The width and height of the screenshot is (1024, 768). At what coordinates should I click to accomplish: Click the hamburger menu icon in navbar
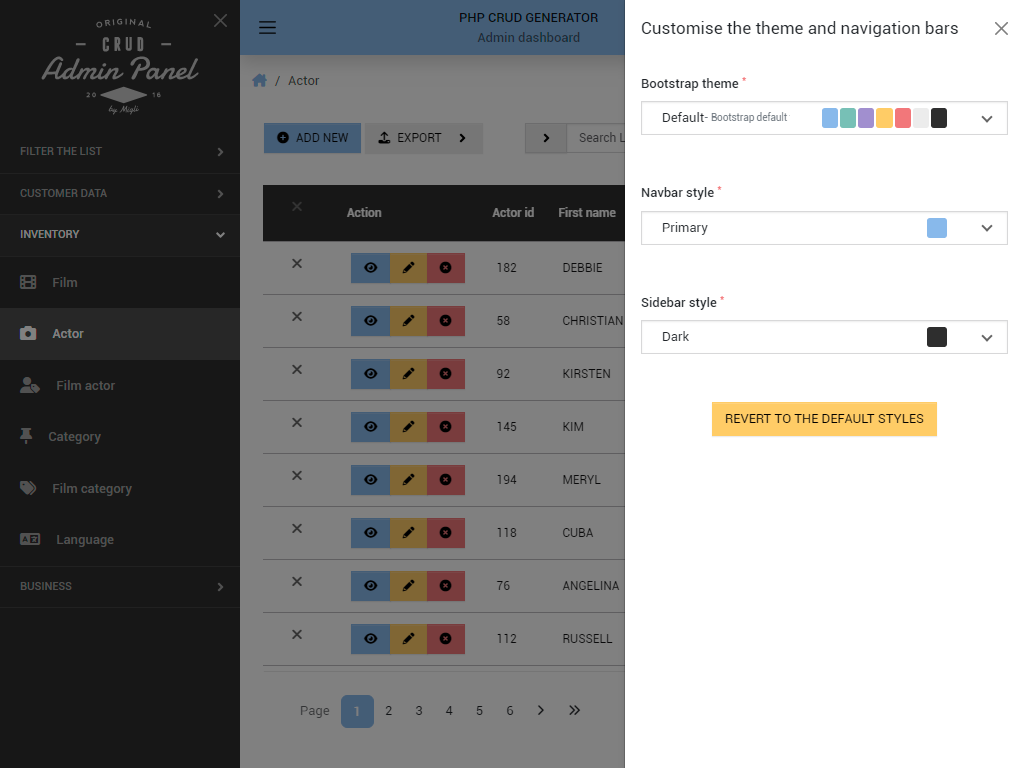tap(267, 28)
